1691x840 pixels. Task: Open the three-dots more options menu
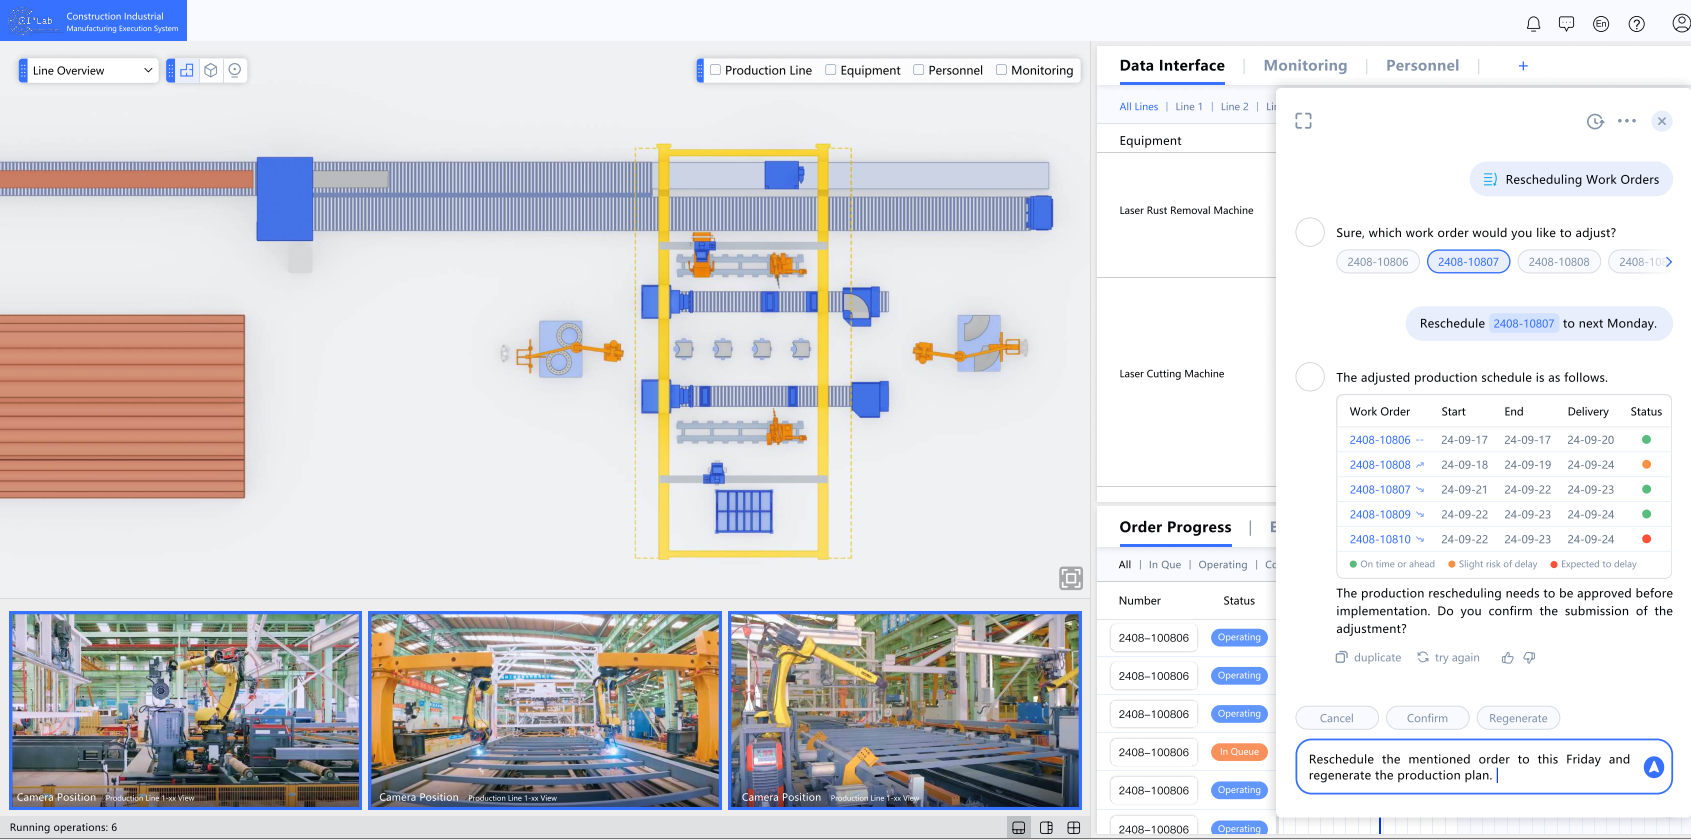click(1627, 121)
